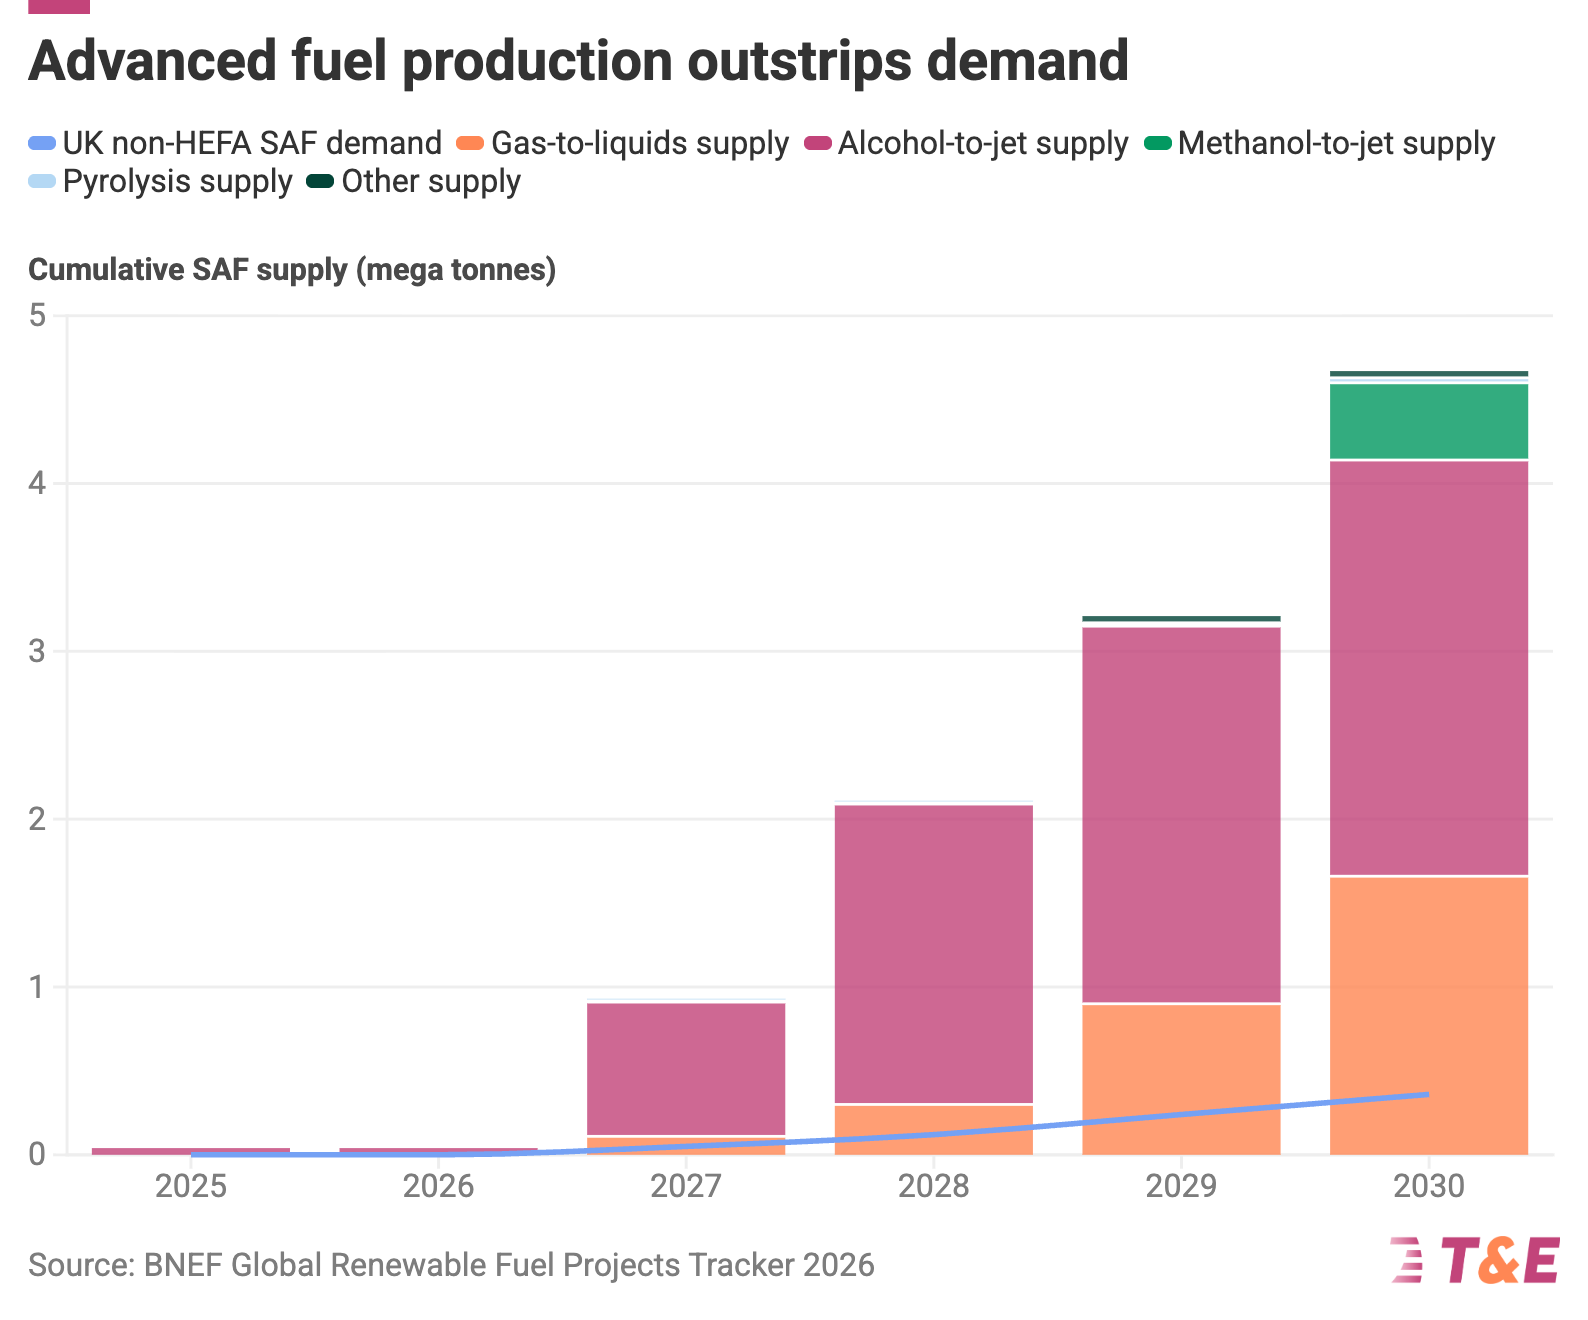Select the Gas-to-liquids segment of the 2030 bar

point(1429,1016)
